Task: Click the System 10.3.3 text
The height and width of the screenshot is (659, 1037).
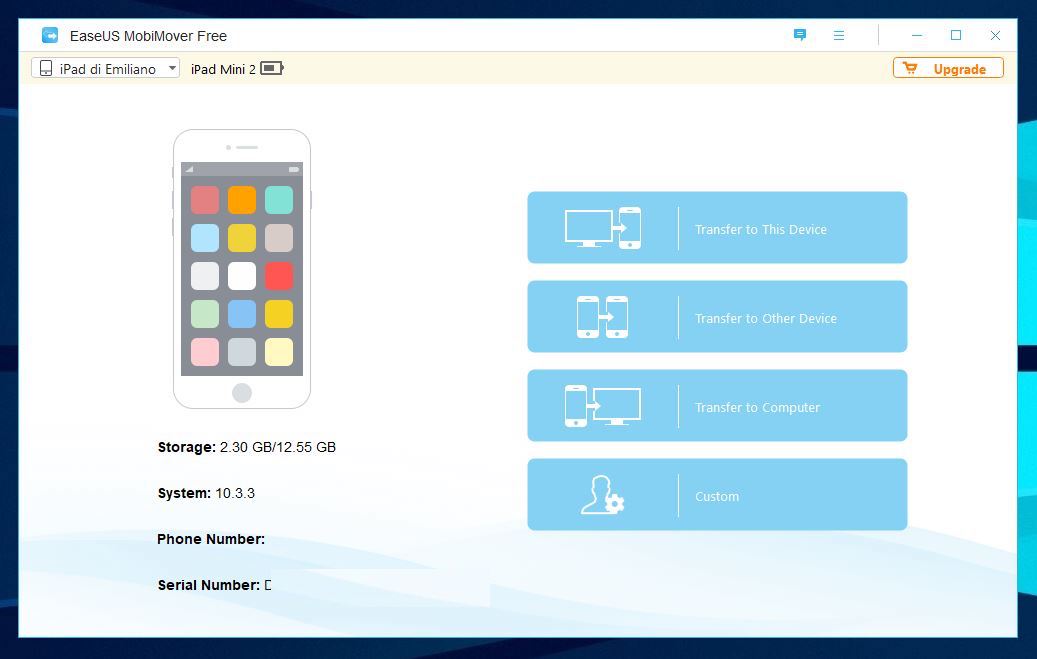Action: [206, 493]
